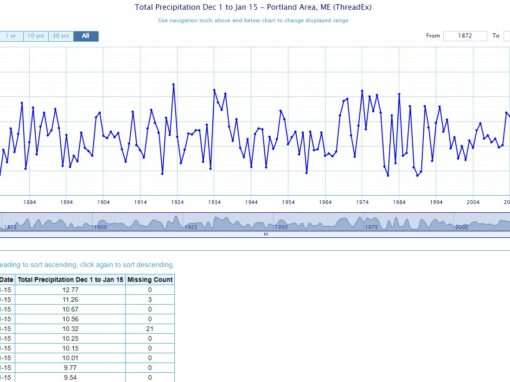Click the navigator scrollbar grip handle

266,234
